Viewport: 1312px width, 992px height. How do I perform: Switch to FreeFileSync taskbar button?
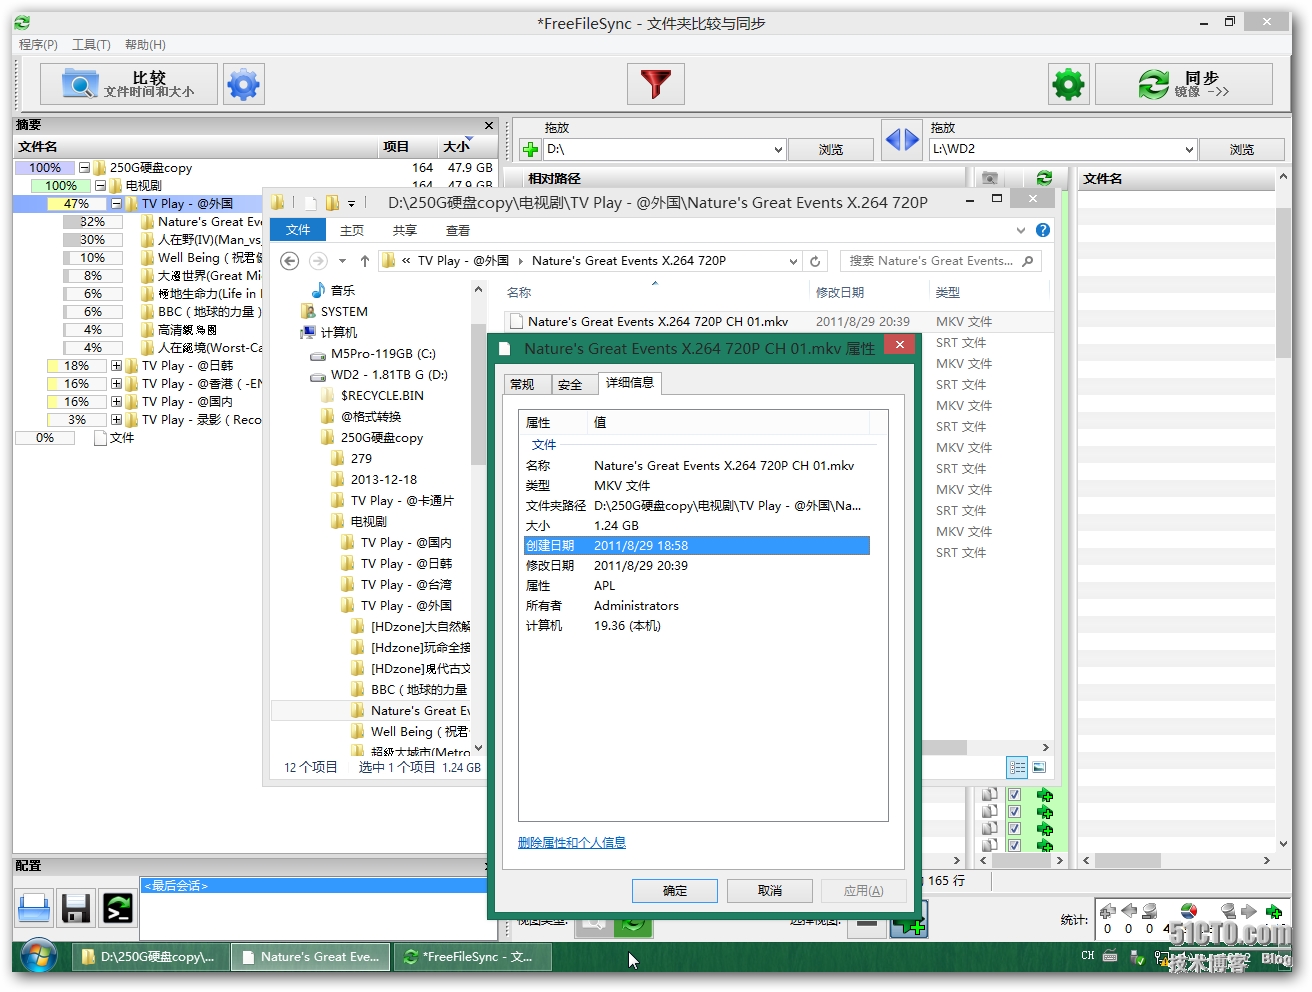(x=473, y=957)
